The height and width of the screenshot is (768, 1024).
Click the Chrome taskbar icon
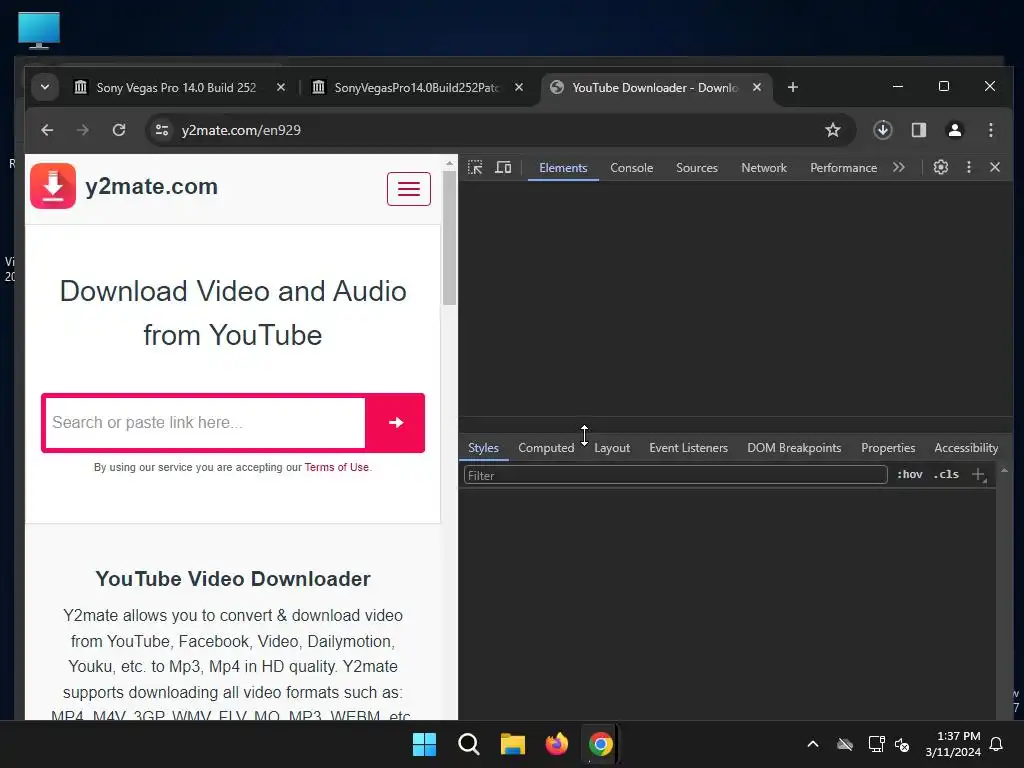coord(601,744)
